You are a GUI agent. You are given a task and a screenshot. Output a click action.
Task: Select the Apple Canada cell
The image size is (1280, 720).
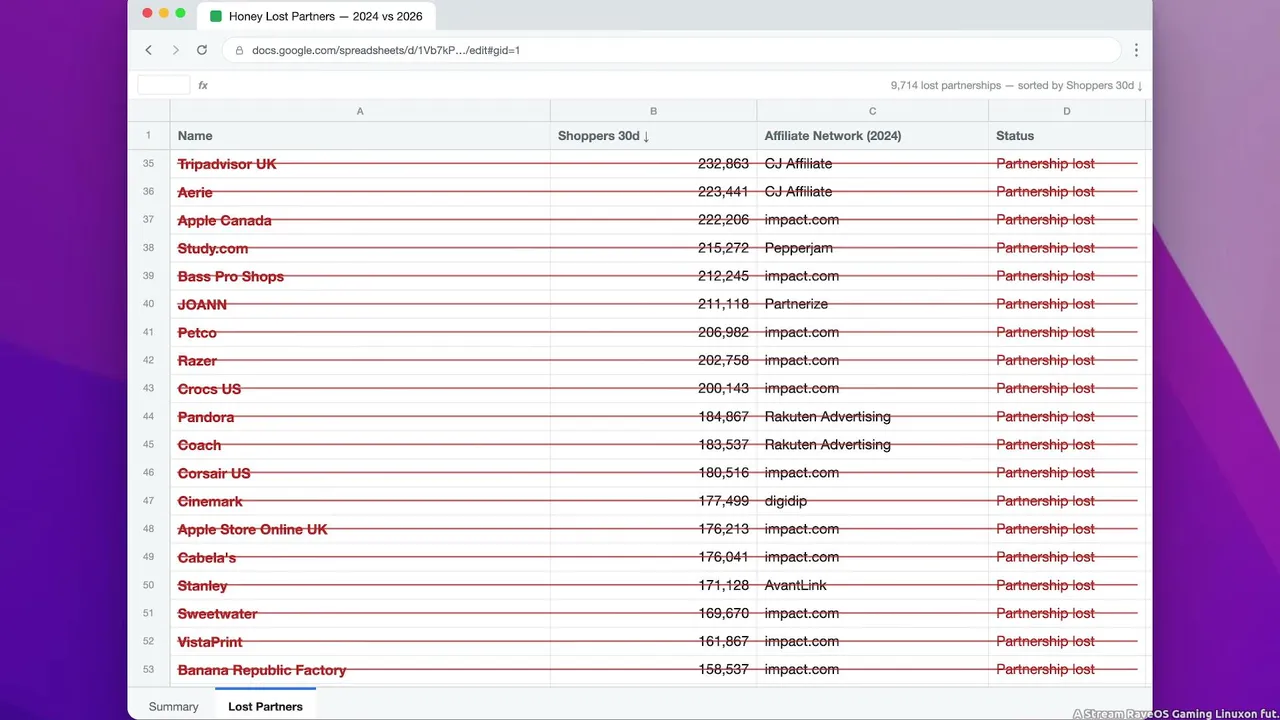[360, 220]
